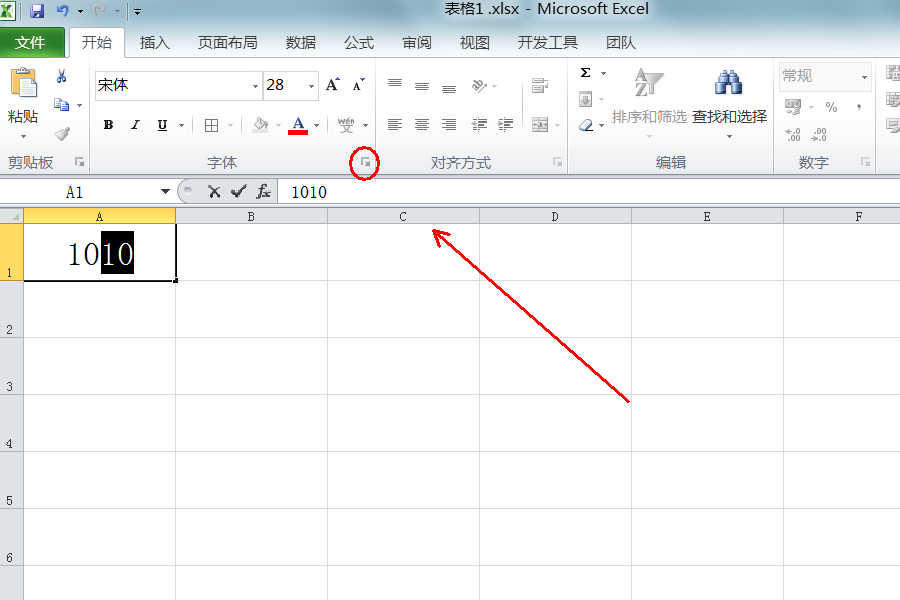
Task: Open the font color dropdown arrow
Action: pyautogui.click(x=316, y=125)
